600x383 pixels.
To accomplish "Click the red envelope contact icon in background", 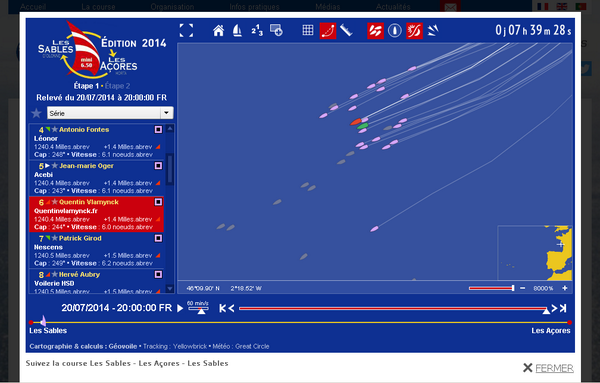I will 450,6.
